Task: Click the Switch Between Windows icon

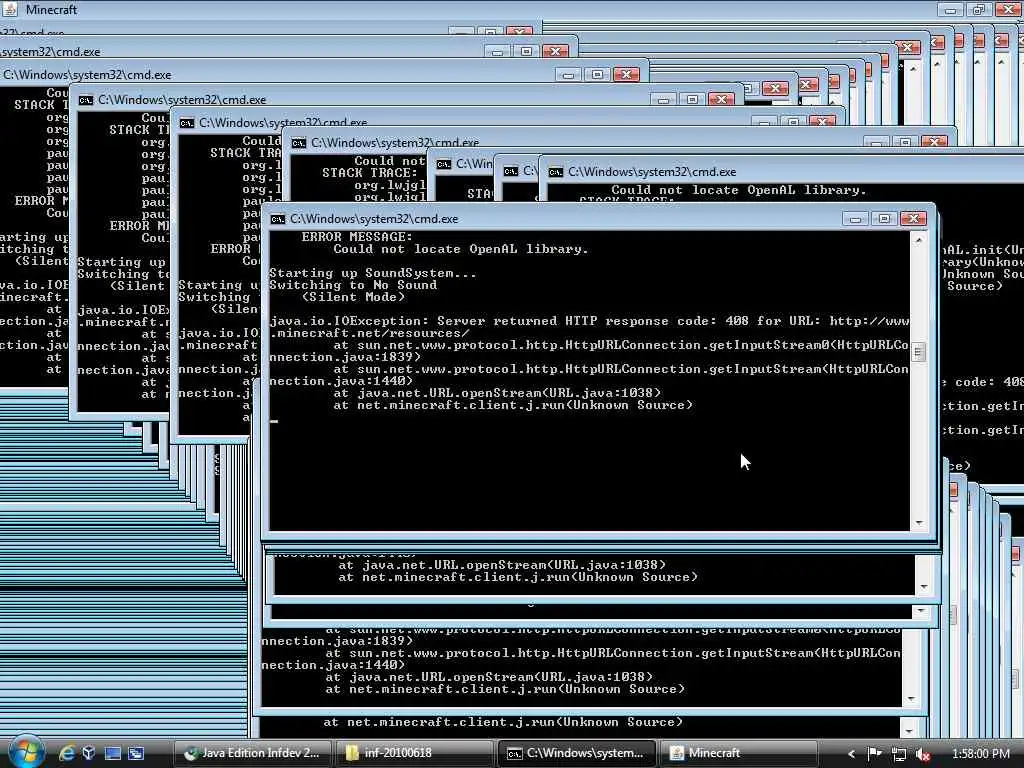Action: [x=136, y=753]
